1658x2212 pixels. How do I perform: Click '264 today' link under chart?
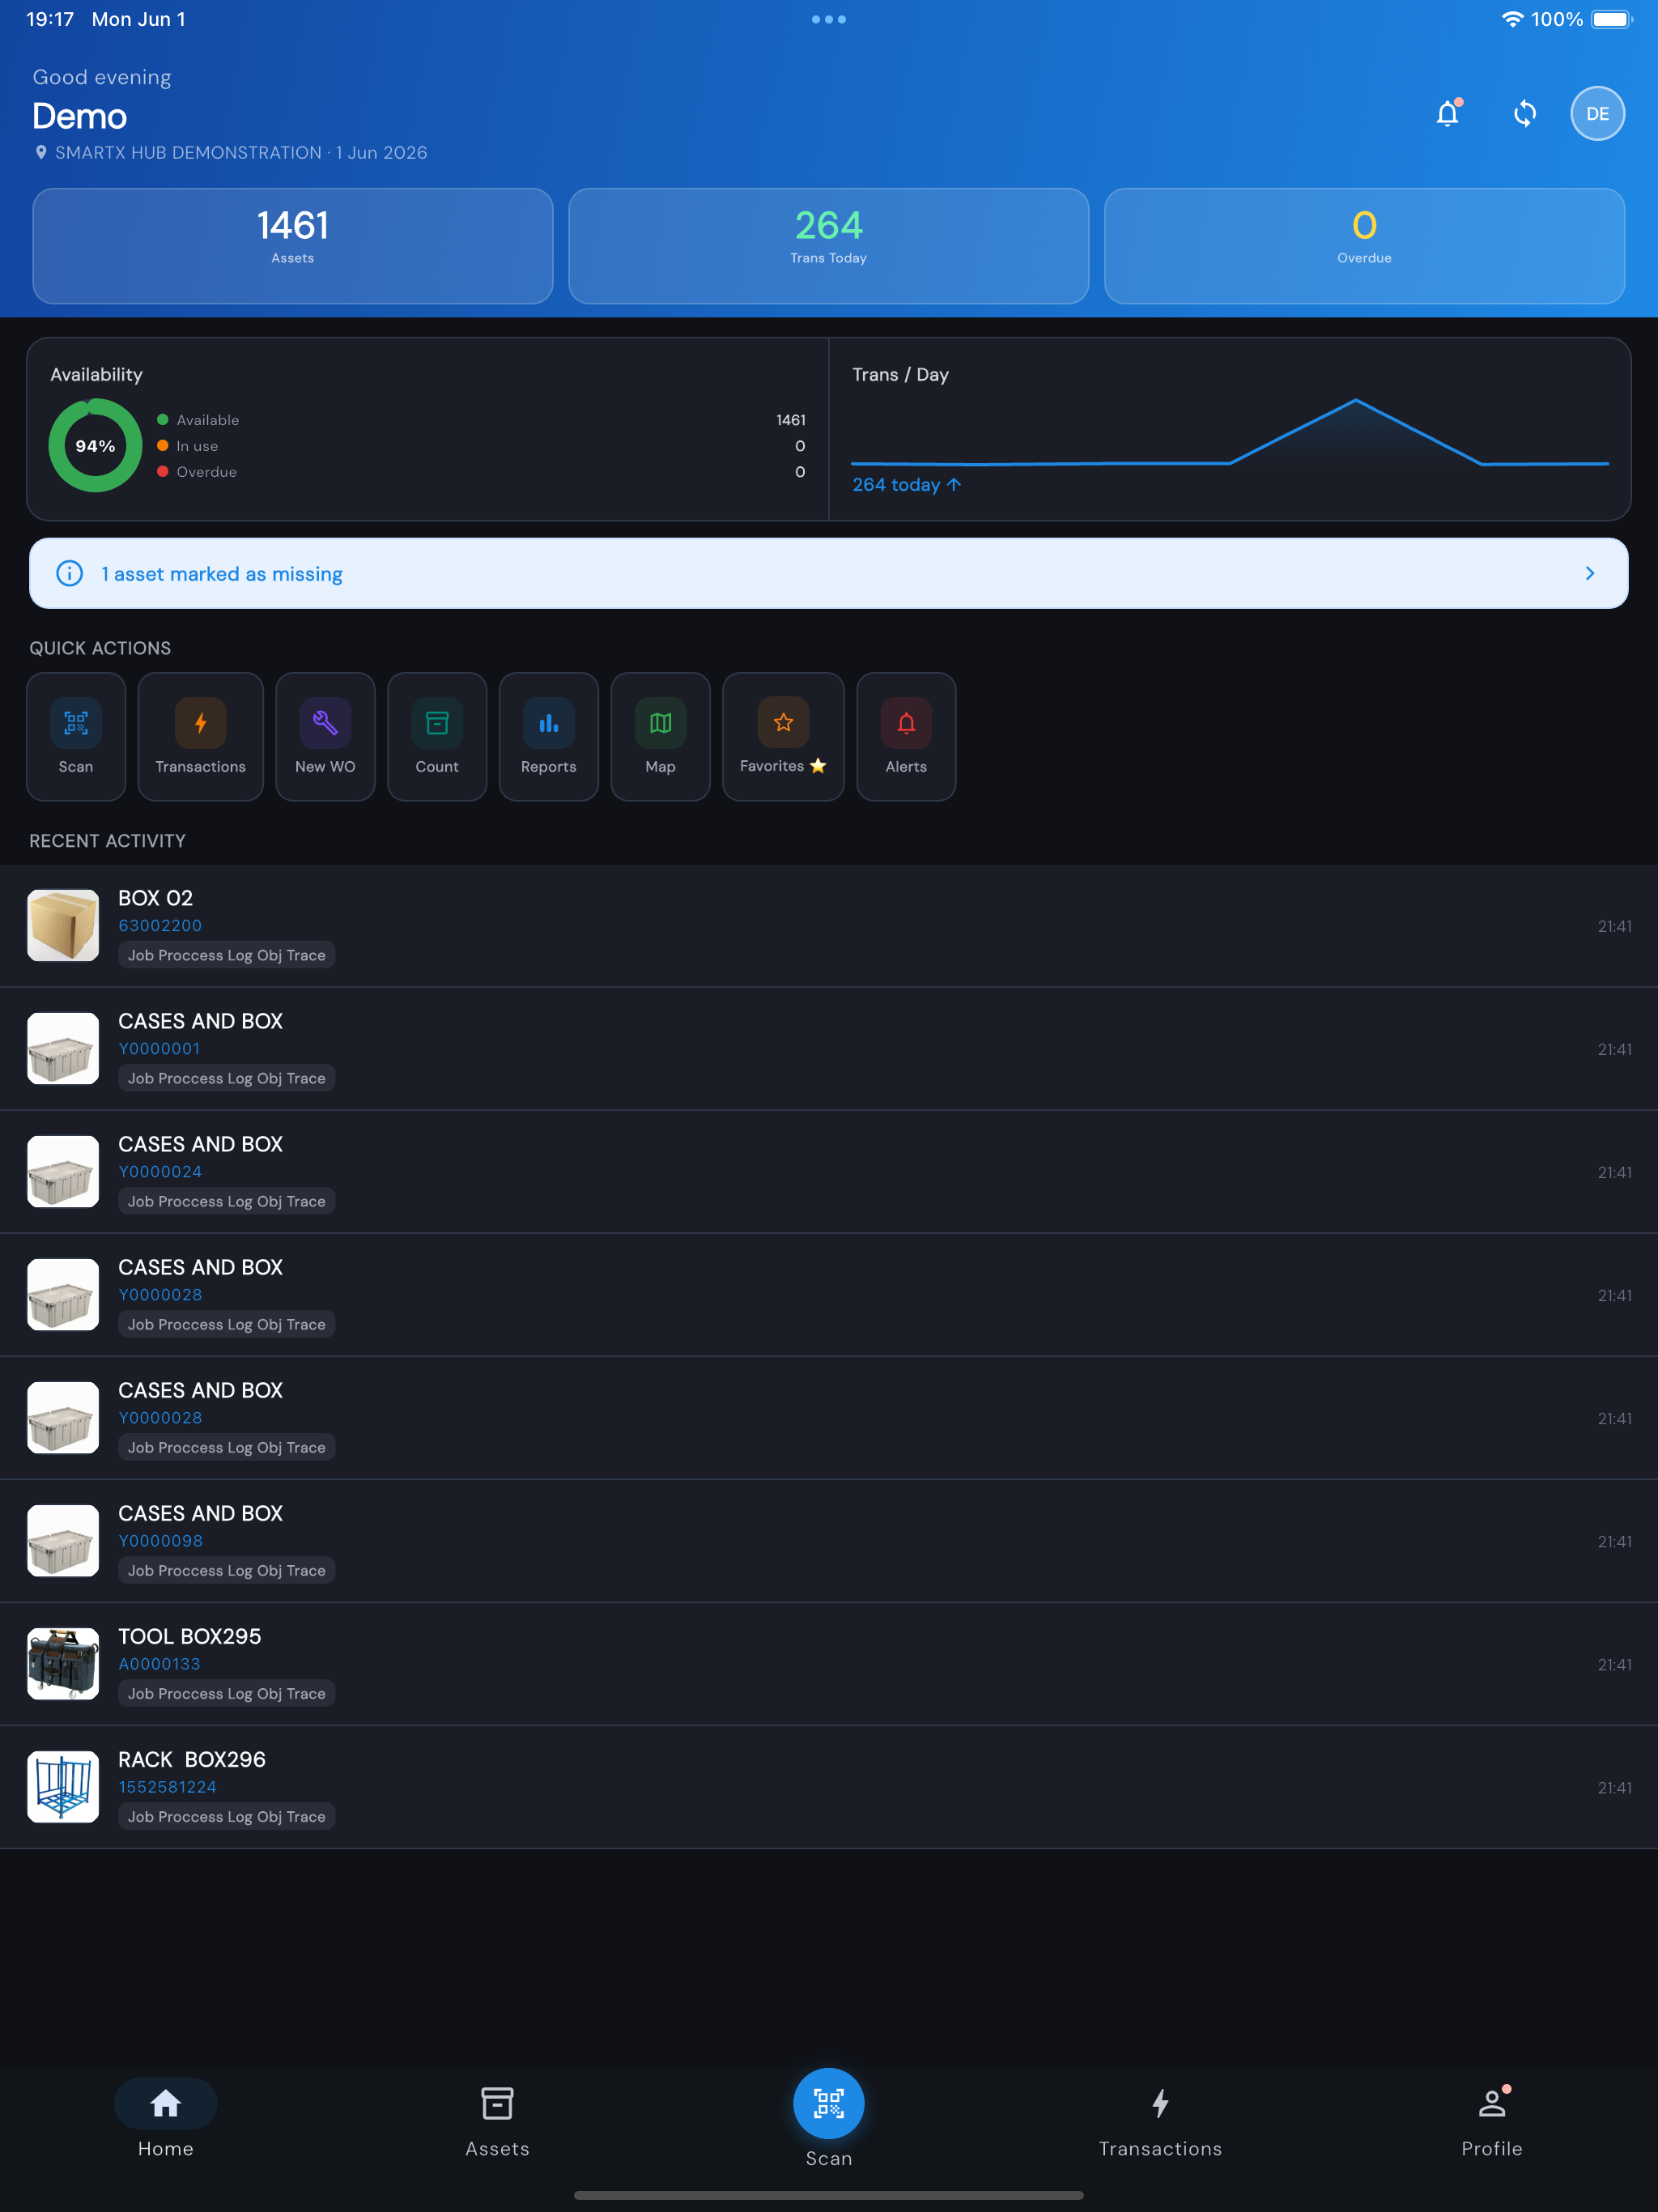click(906, 485)
